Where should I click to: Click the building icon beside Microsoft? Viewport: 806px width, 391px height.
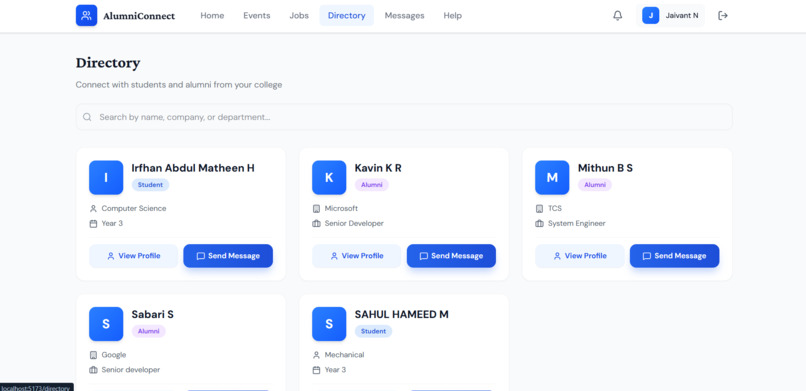click(x=316, y=209)
